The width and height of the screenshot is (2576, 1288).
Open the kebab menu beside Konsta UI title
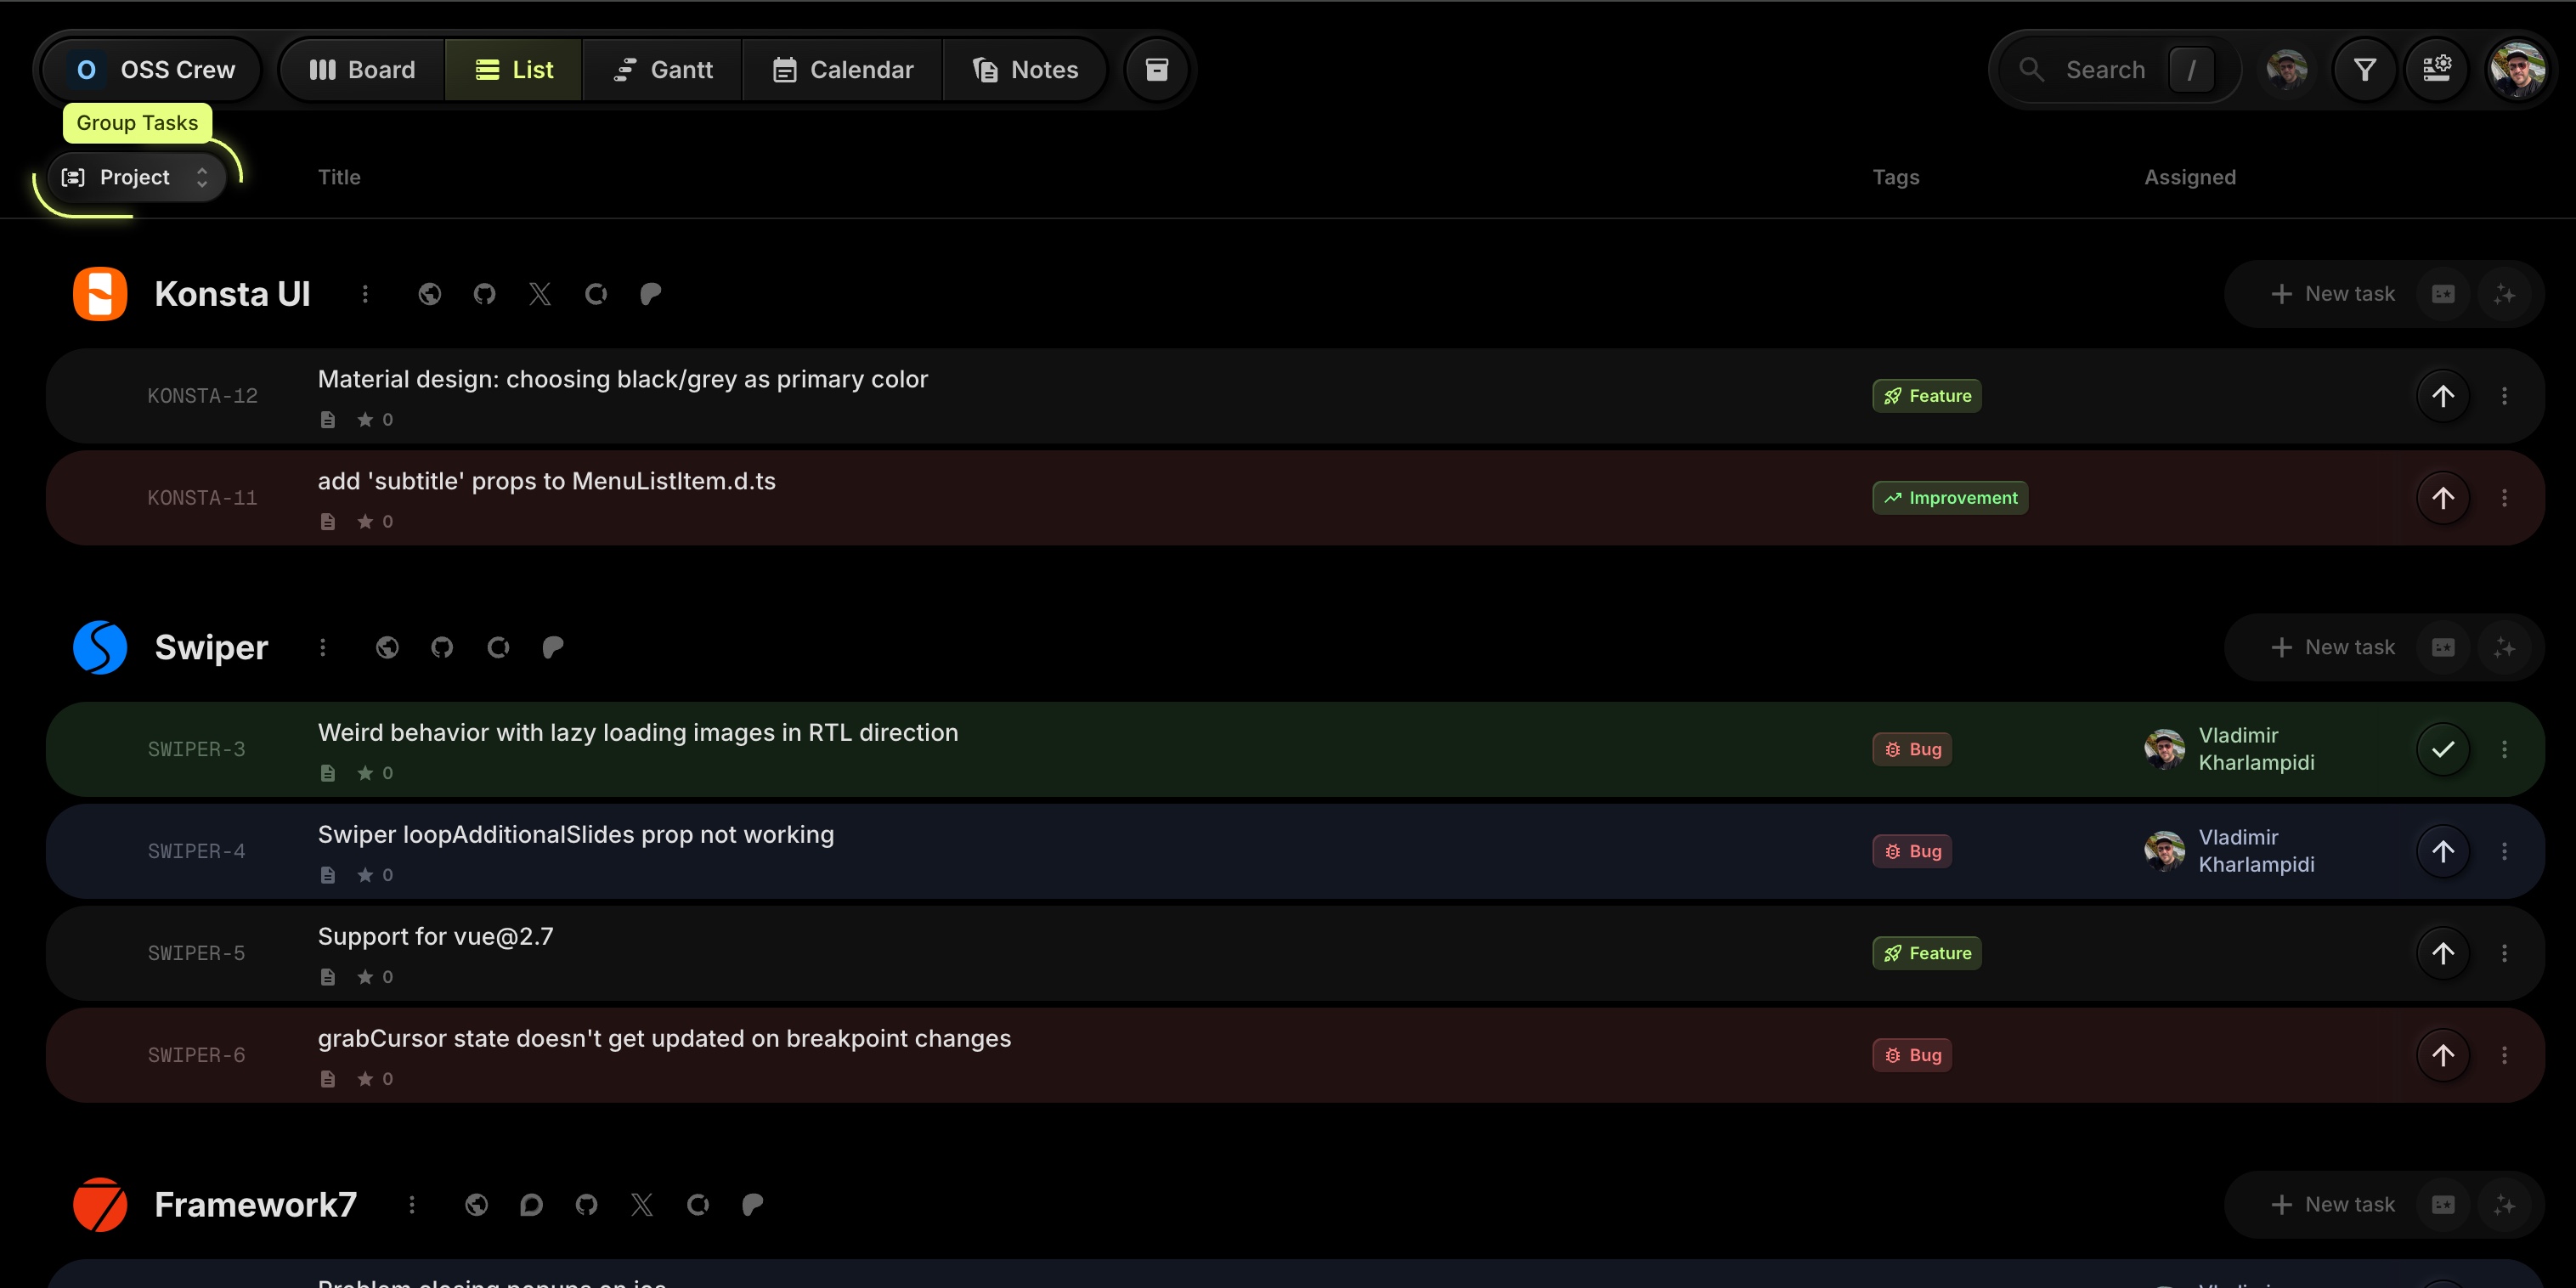click(x=365, y=293)
